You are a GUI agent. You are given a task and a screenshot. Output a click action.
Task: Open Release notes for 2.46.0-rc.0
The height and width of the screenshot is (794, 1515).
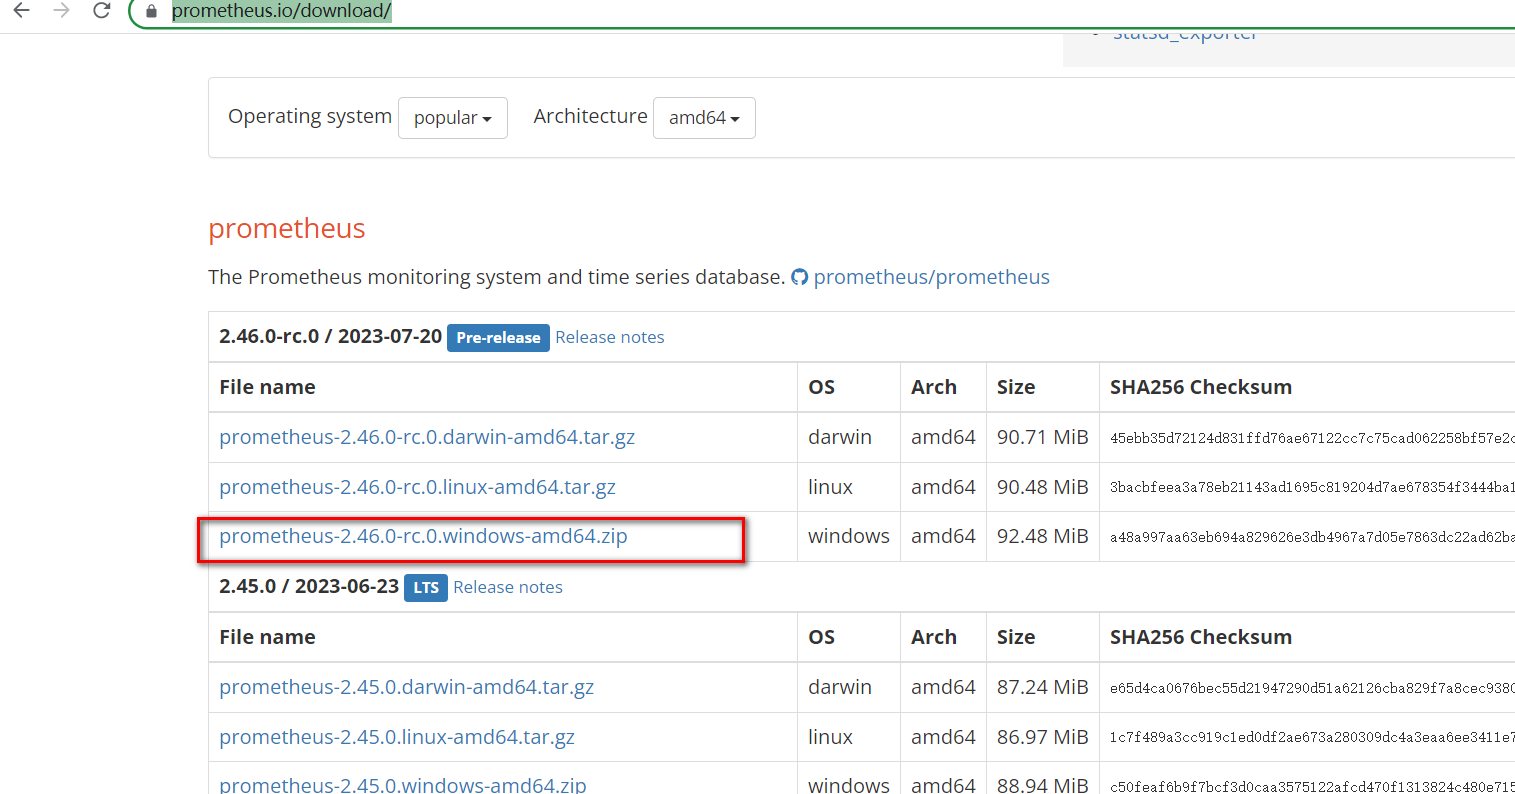[610, 337]
